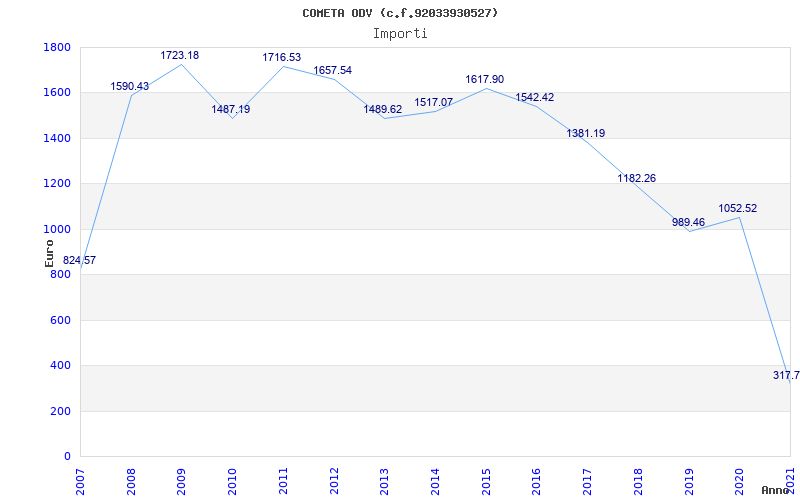Click the Euro y-axis title
The height and width of the screenshot is (500, 800).
(x=49, y=251)
